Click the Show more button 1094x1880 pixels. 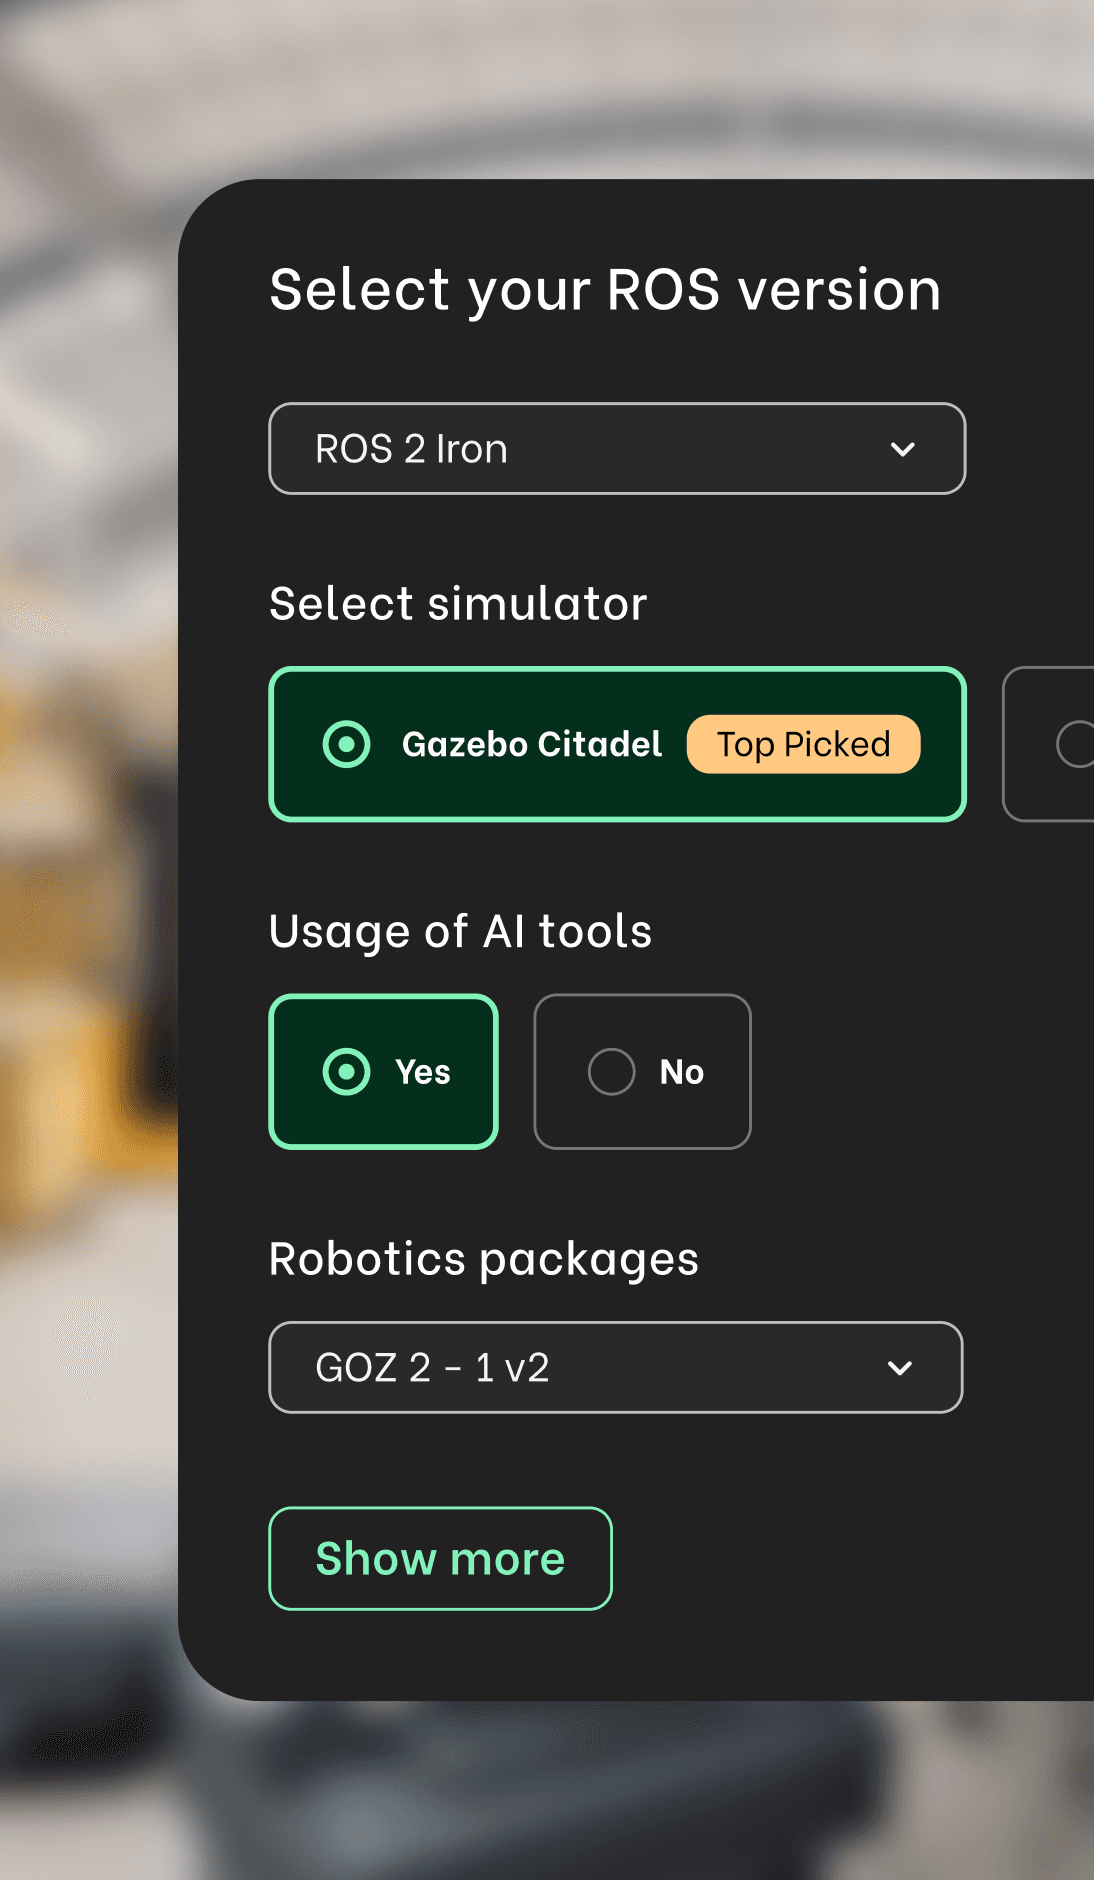tap(440, 1558)
